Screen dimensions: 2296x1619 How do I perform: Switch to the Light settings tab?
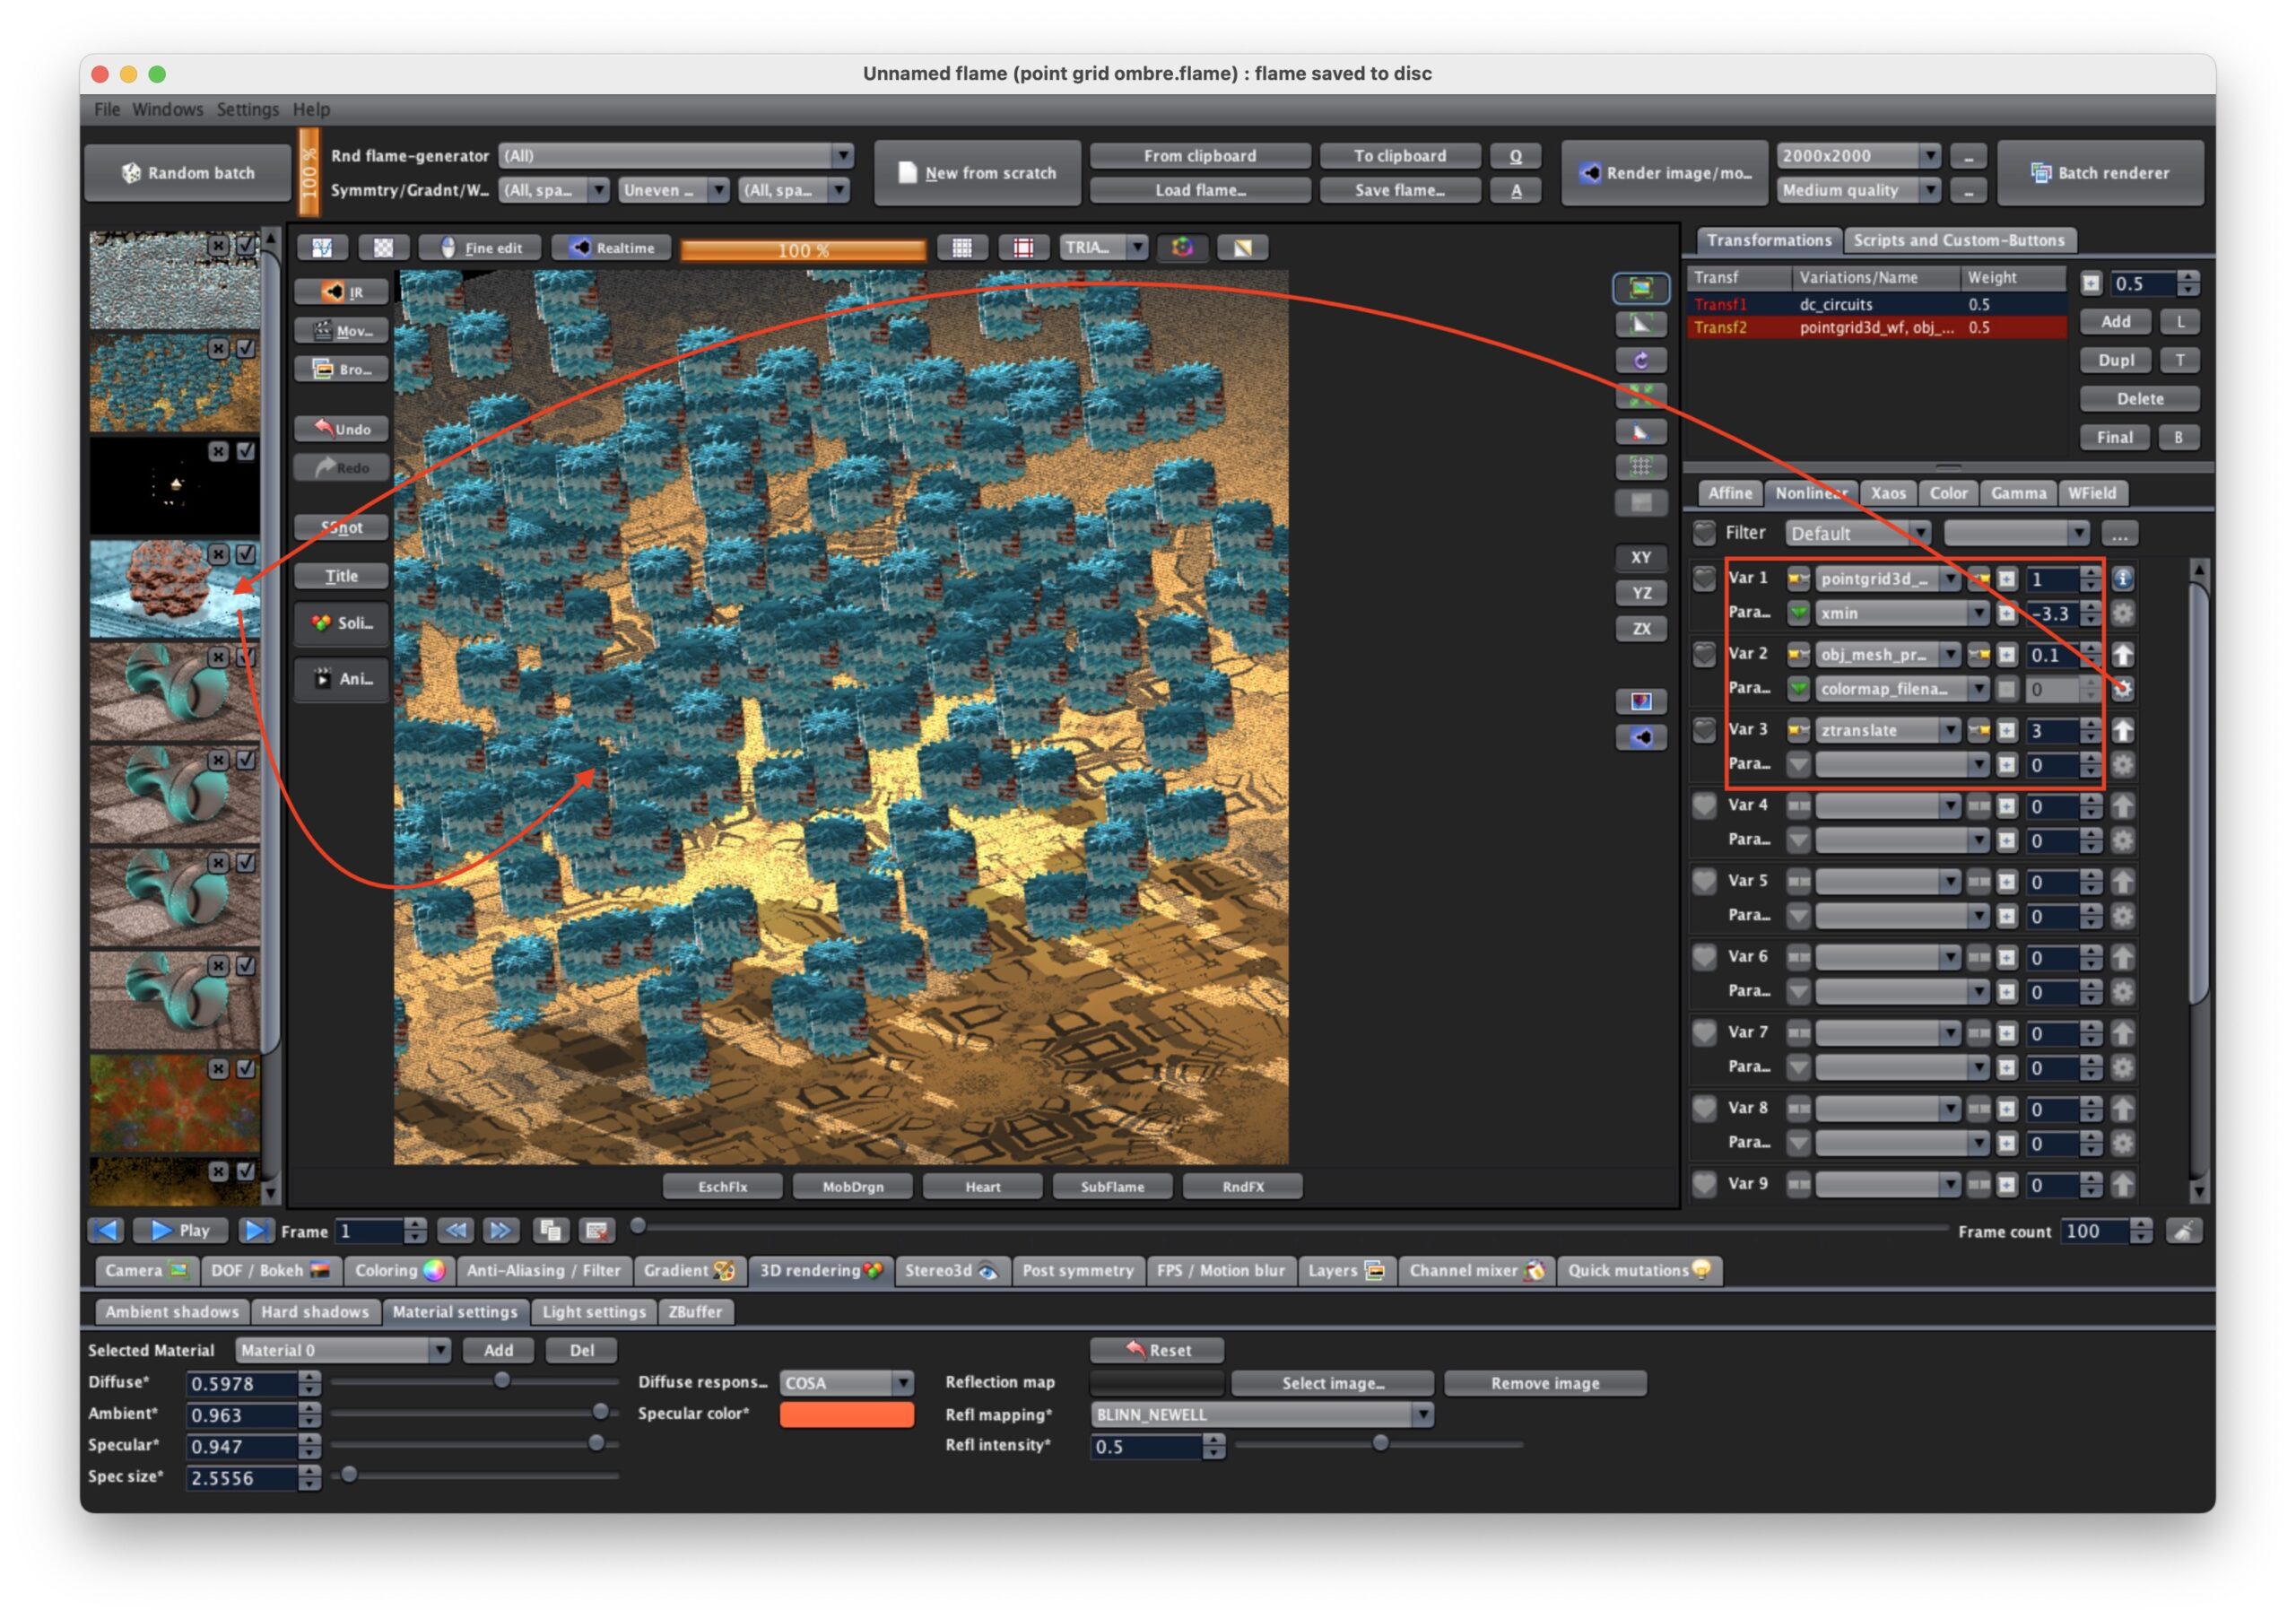coord(594,1311)
